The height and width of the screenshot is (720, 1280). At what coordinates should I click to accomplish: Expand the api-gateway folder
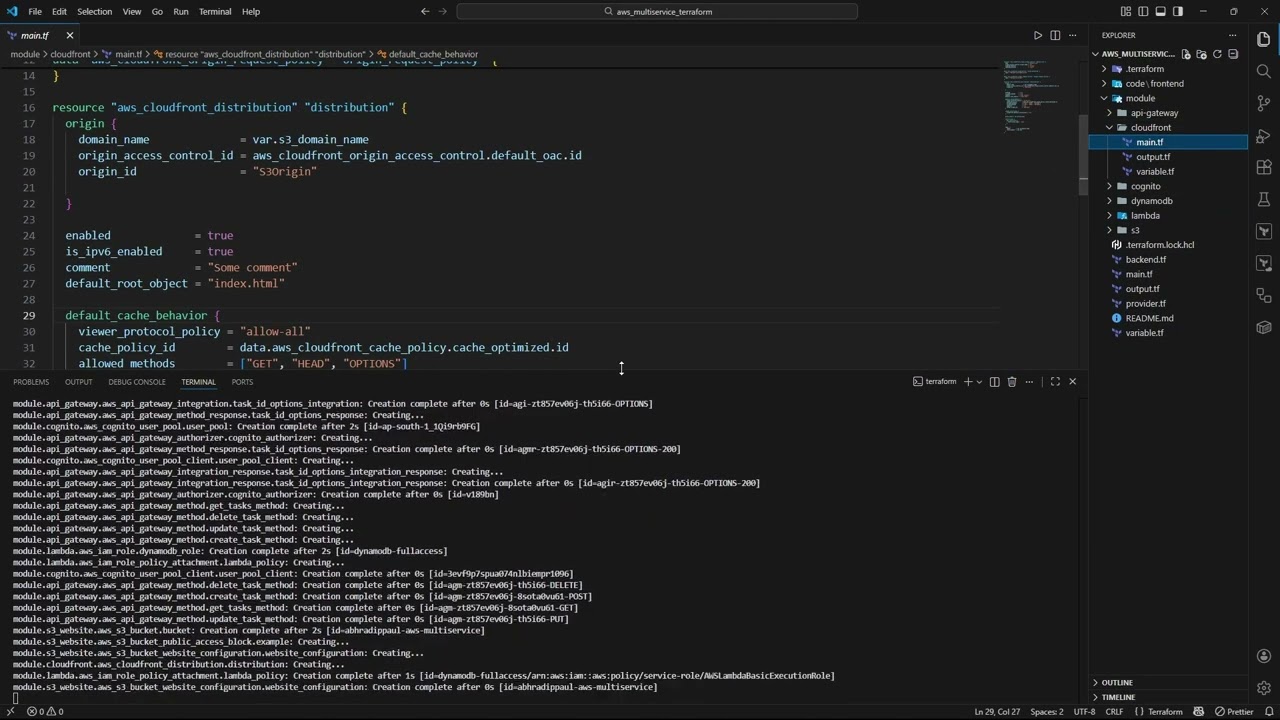click(x=1168, y=113)
